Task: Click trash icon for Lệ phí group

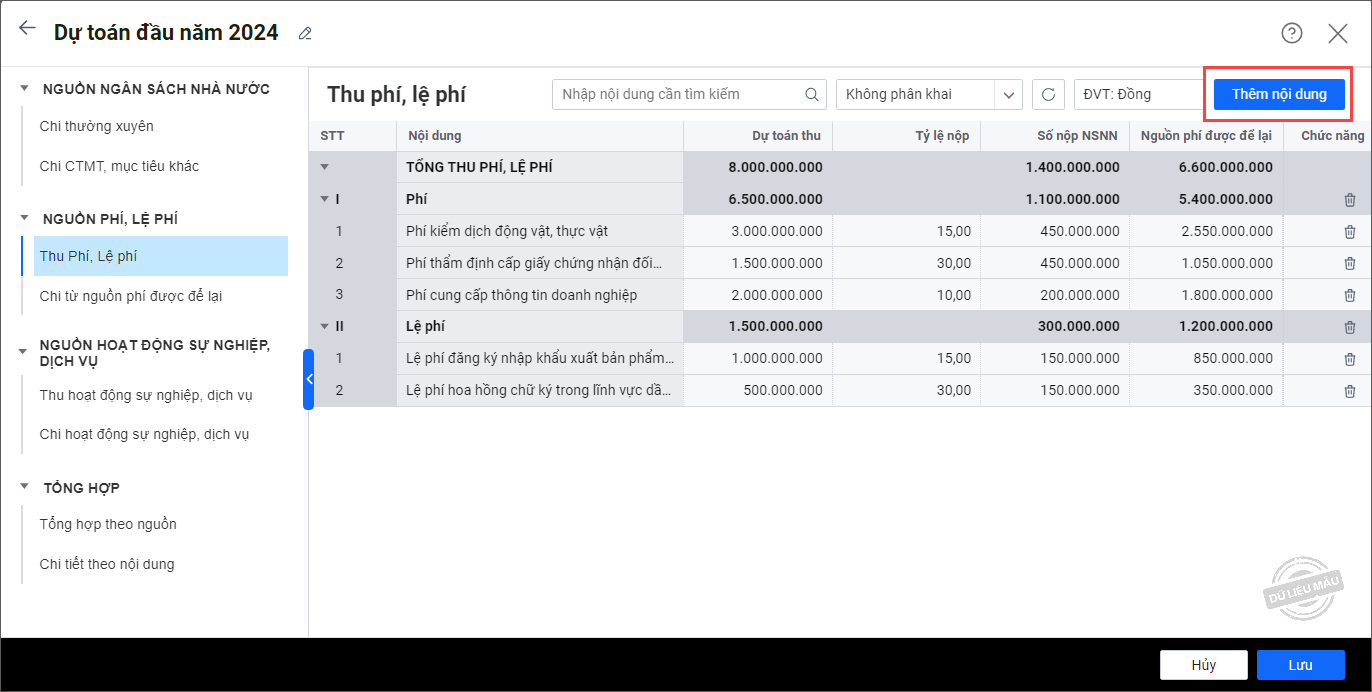Action: (1349, 327)
